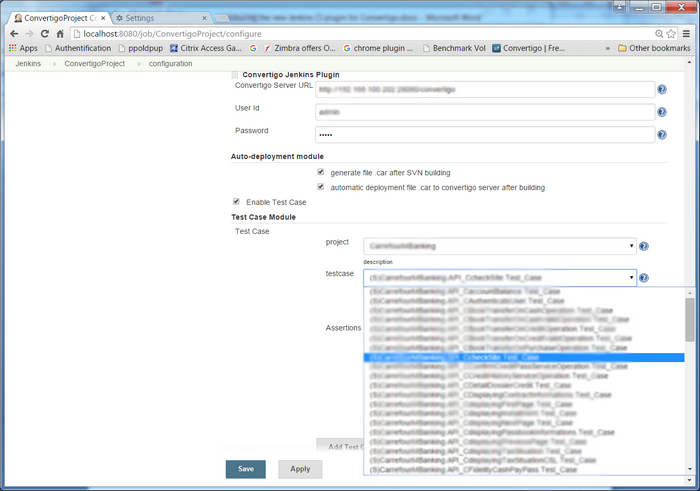This screenshot has height=491, width=700.
Task: Close the Settings browser tab
Action: coord(204,18)
